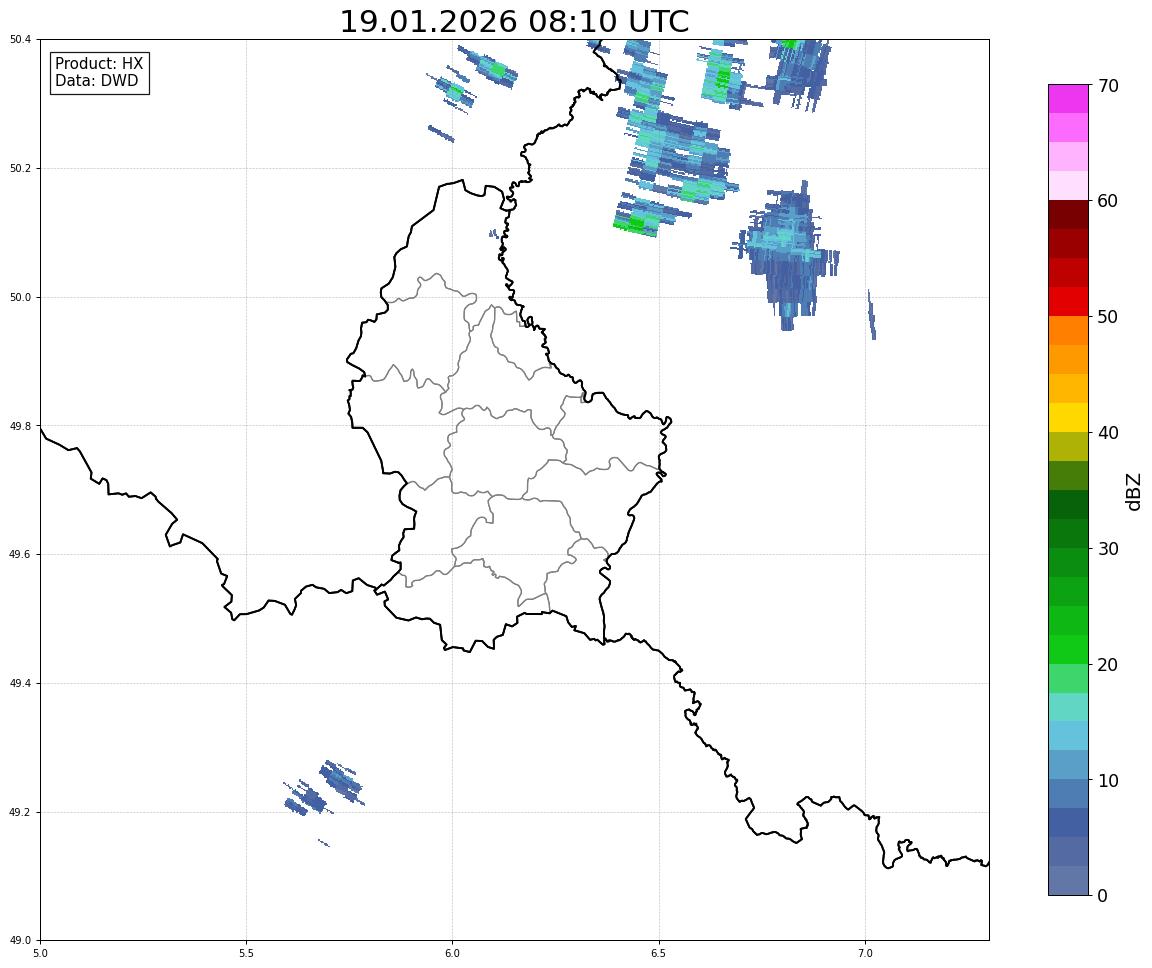
Task: Click the latitude axis label 49.2
Action: (x=20, y=812)
